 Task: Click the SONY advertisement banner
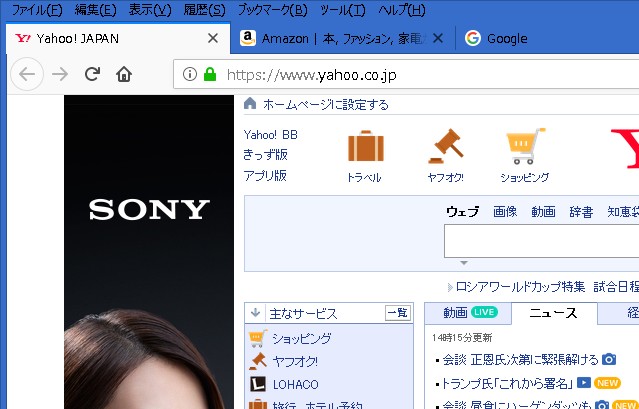(x=149, y=252)
